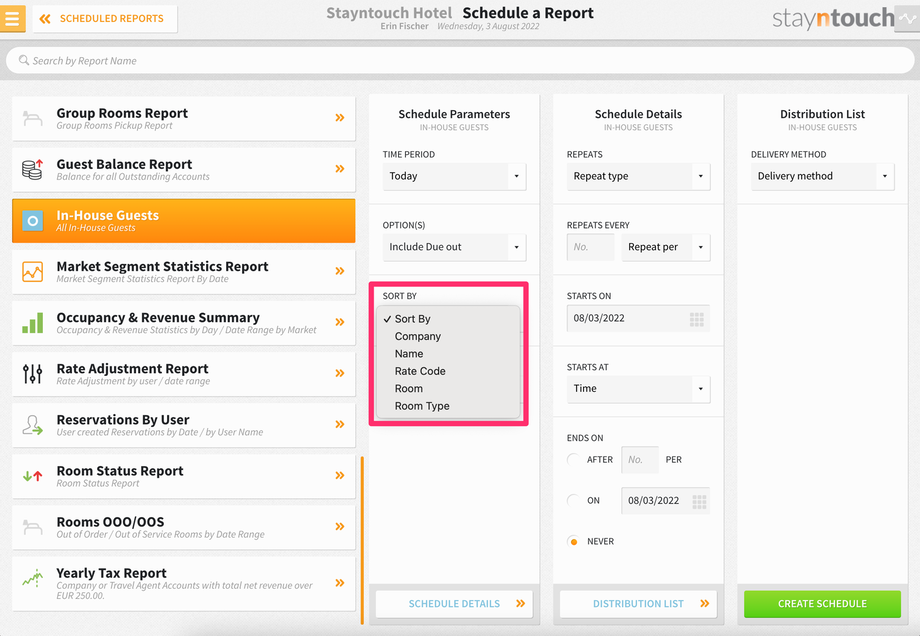This screenshot has height=636, width=920.
Task: Open the Starts On calendar picker icon
Action: point(696,319)
